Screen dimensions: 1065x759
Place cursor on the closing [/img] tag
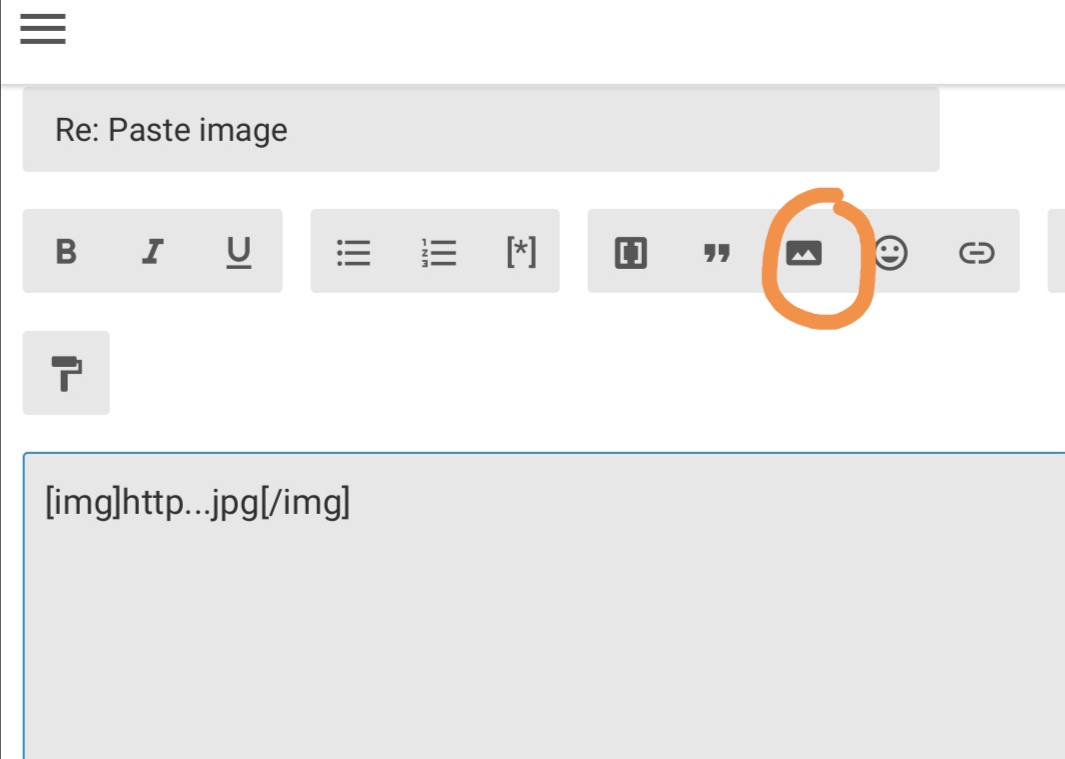(305, 502)
